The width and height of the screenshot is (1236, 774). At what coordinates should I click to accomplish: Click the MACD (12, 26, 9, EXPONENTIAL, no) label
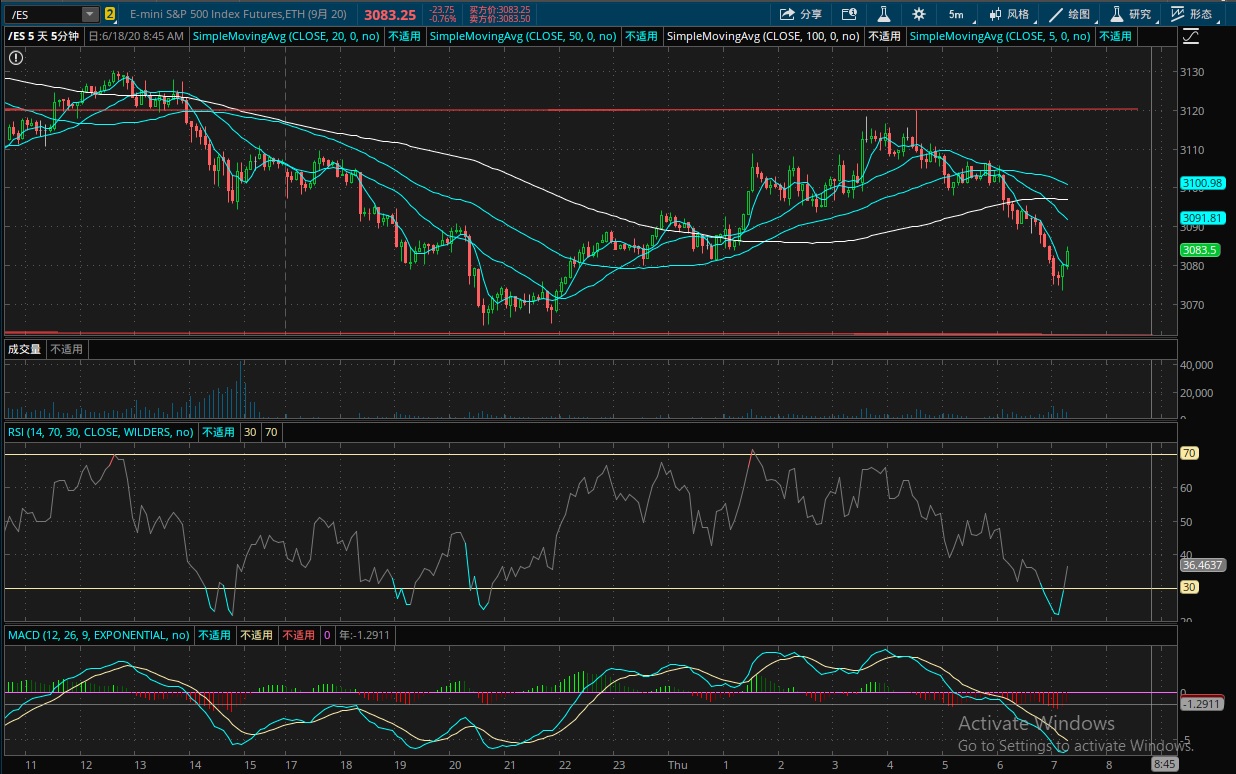pos(99,635)
